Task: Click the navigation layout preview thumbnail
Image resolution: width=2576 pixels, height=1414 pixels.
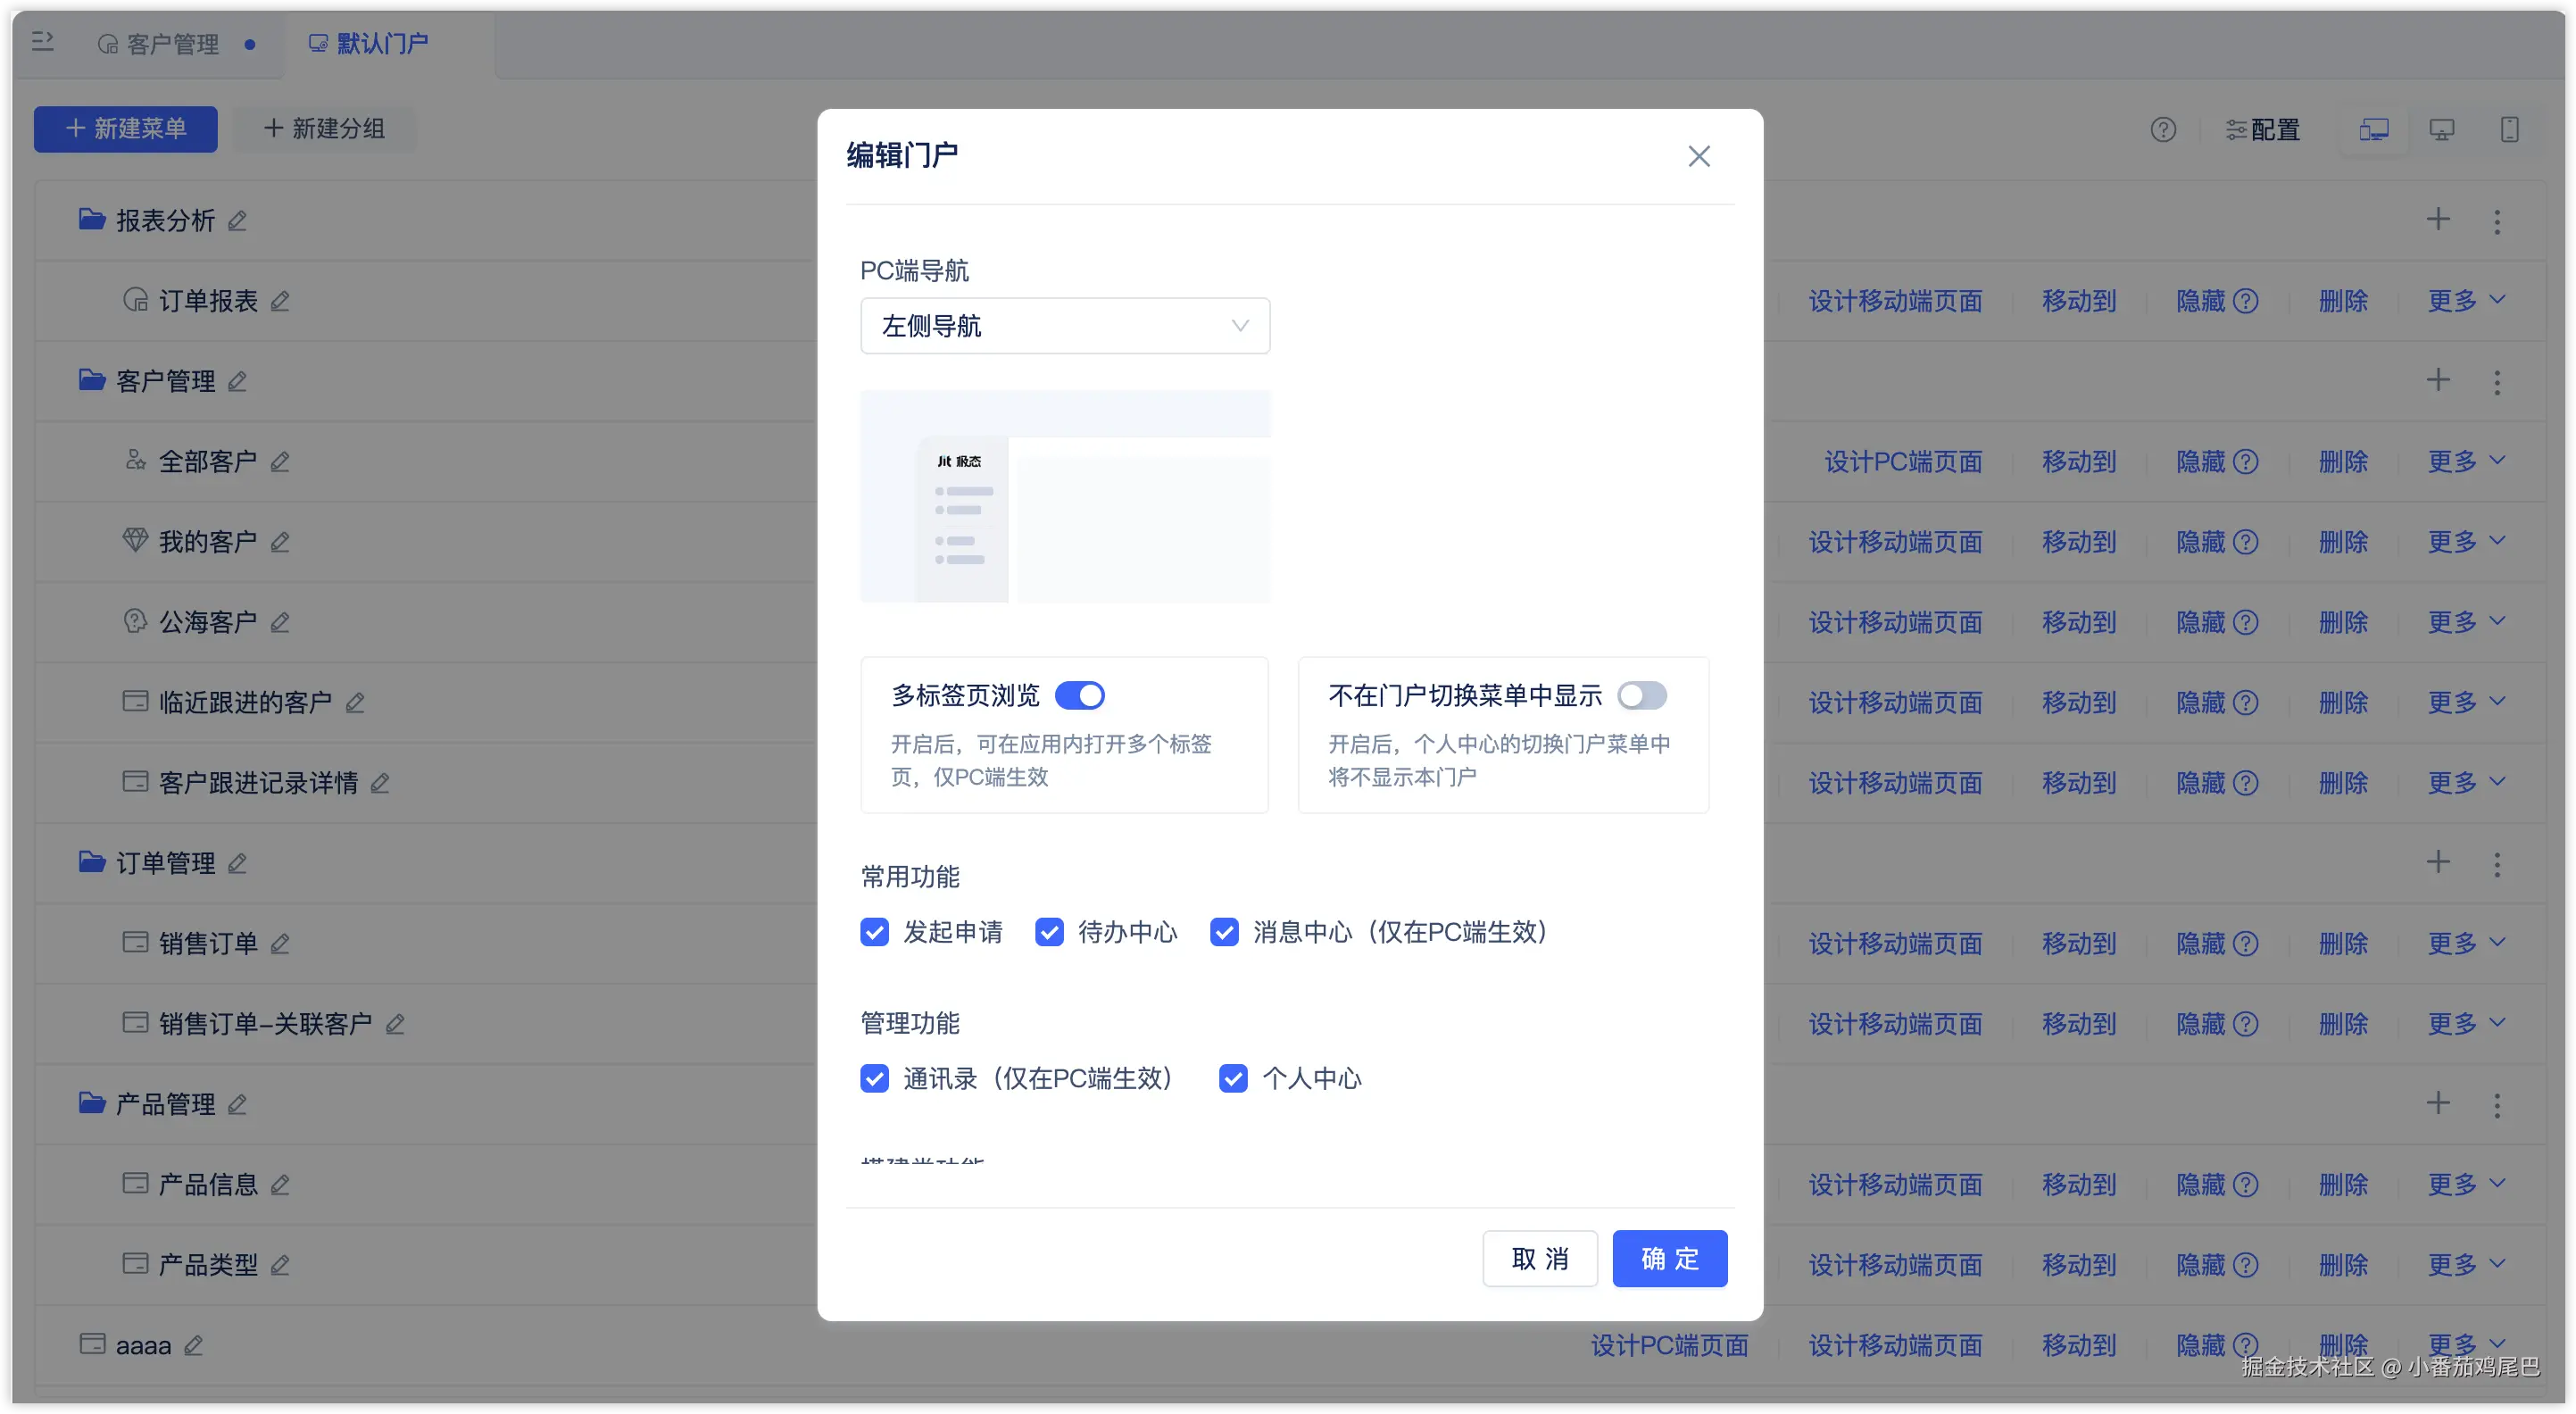Action: (1065, 497)
